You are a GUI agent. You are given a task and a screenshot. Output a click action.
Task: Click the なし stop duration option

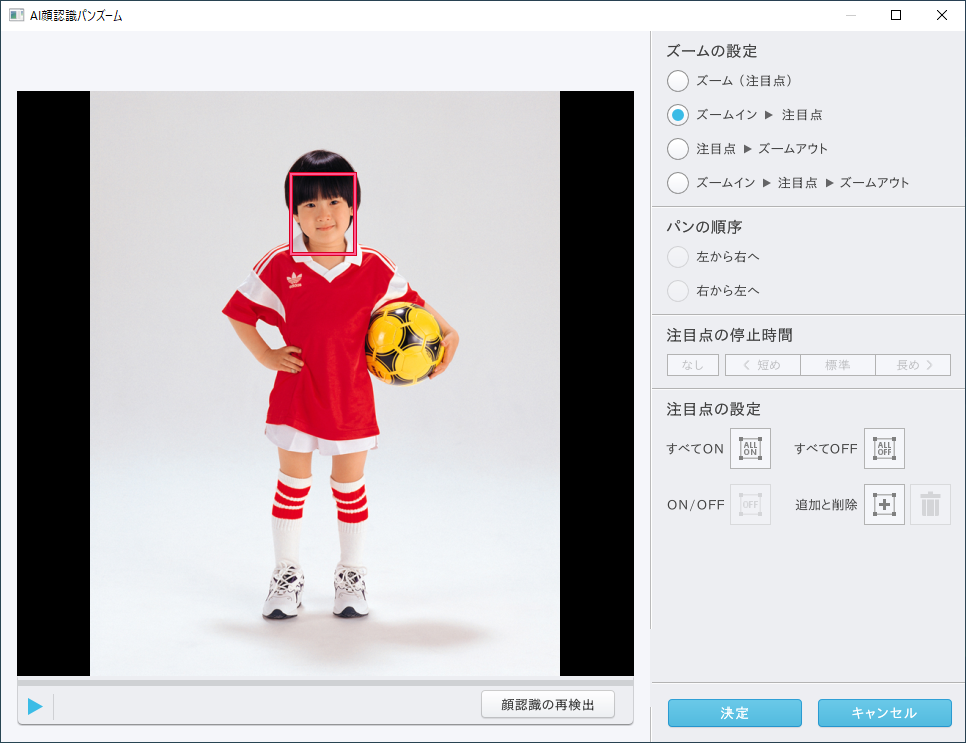click(692, 364)
